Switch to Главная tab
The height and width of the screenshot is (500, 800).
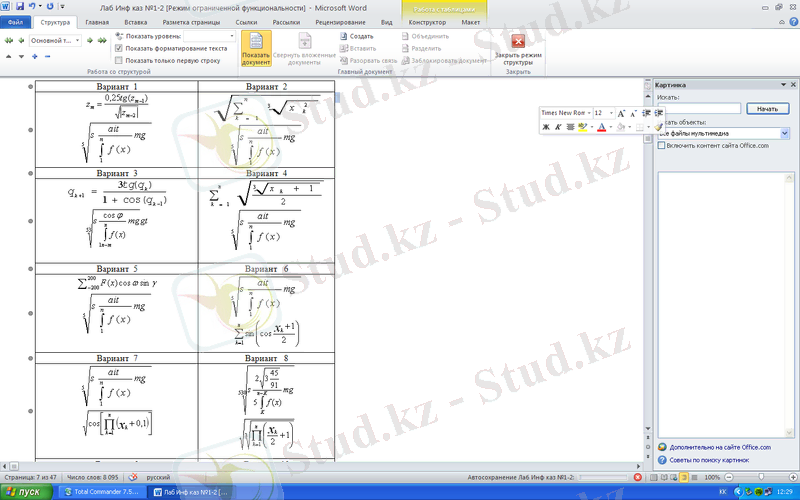click(x=97, y=22)
